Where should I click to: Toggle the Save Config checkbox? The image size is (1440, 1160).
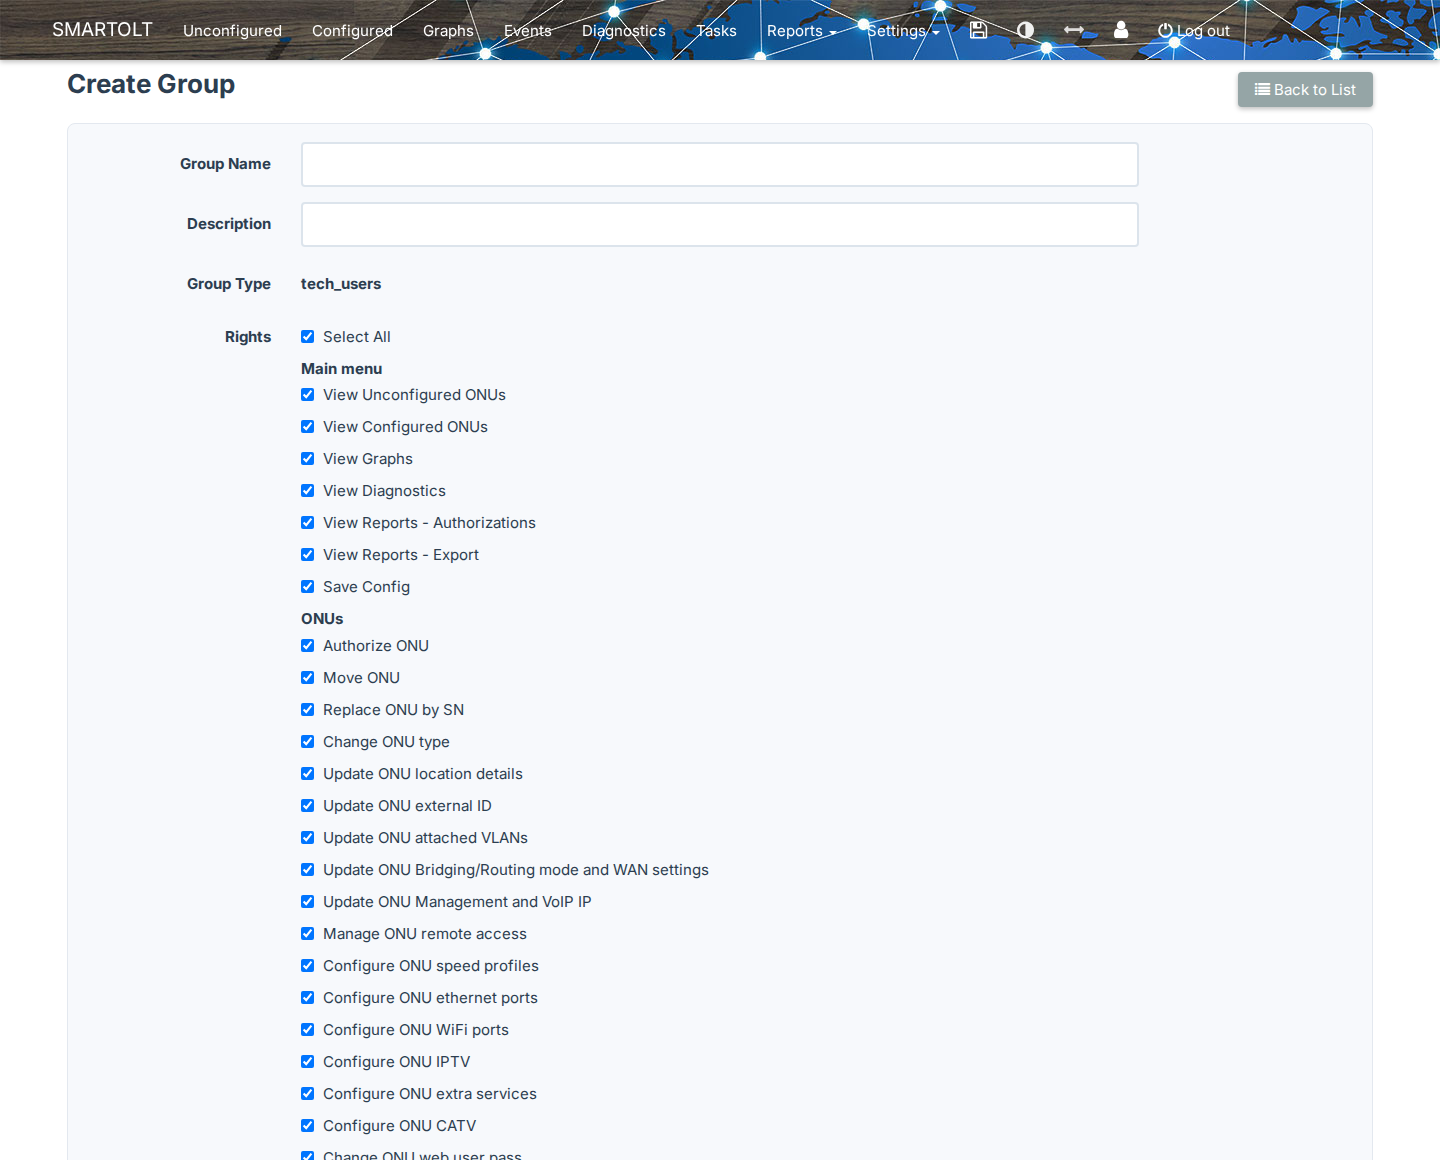(x=308, y=587)
